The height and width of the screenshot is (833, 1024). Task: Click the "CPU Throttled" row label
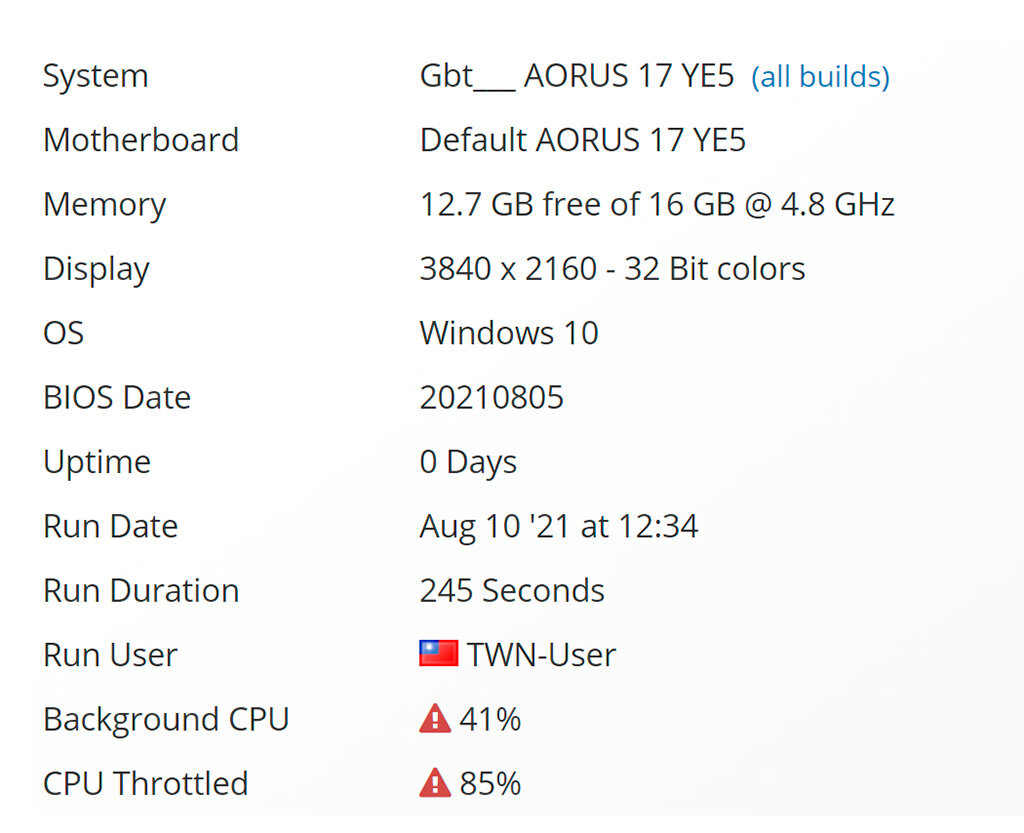pos(145,783)
